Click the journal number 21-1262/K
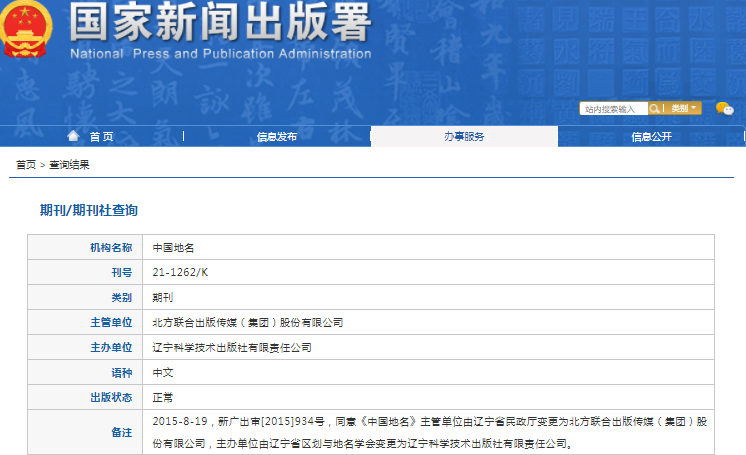Viewport: 746px width, 455px height. point(180,272)
